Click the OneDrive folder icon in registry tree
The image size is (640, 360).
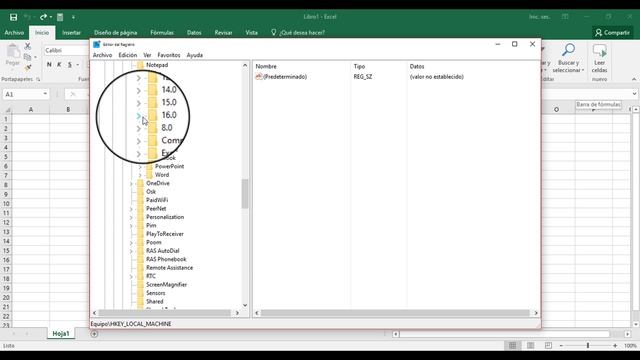(140, 183)
